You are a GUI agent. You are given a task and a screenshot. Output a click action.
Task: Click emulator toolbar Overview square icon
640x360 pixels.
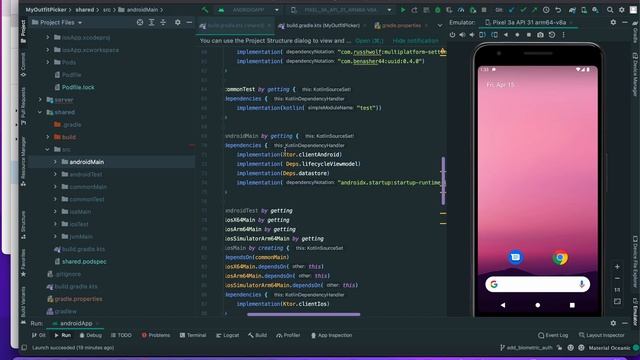(529, 35)
